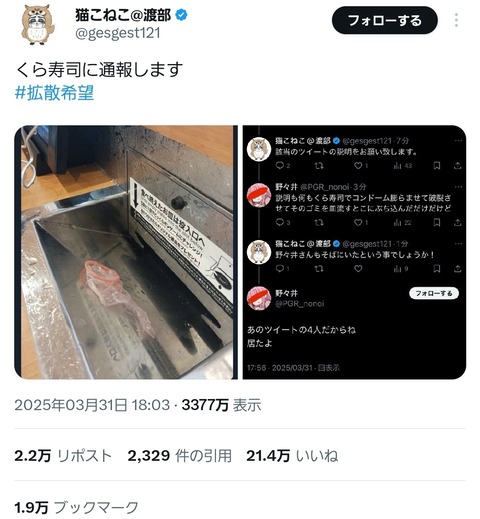This screenshot has height=519, width=480.
Task: Click the share icon on the top embedded reply
Action: pos(458,165)
